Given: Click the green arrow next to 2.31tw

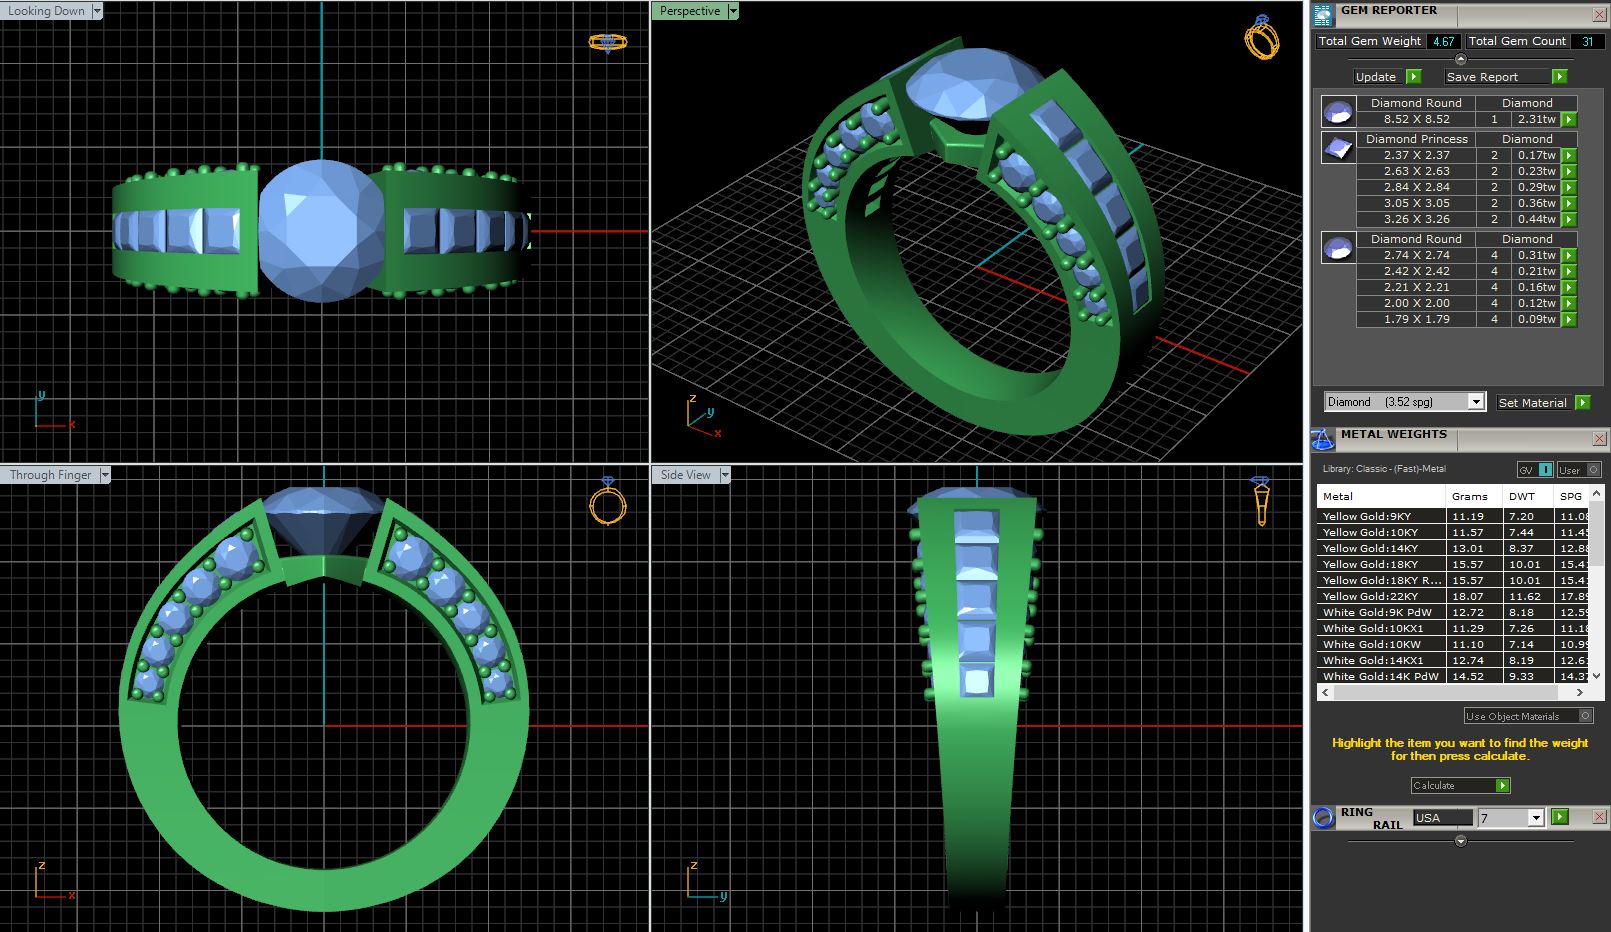Looking at the screenshot, I should pos(1569,119).
